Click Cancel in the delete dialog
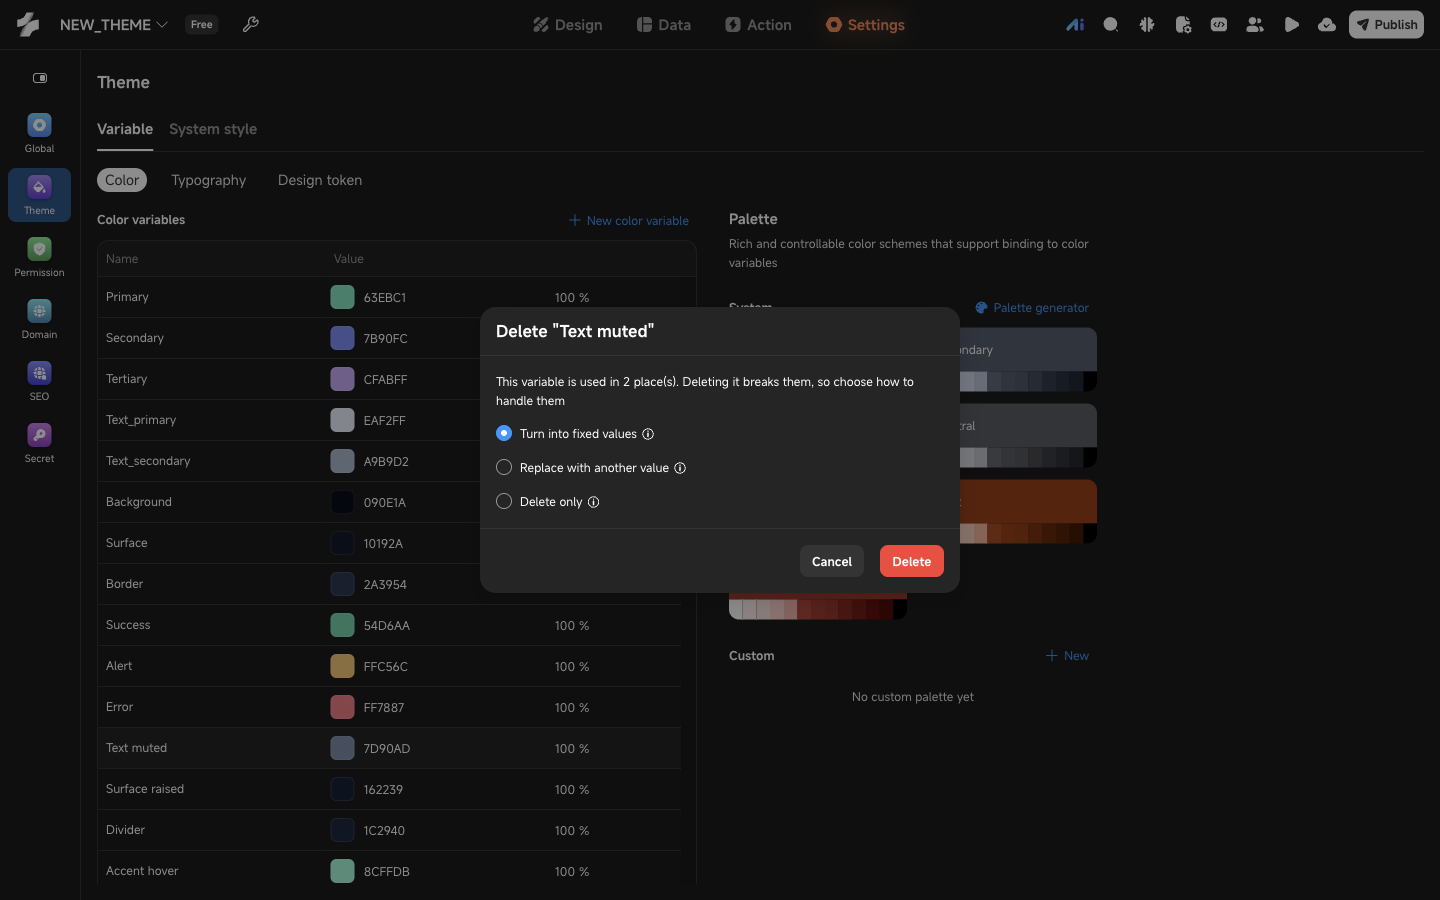The height and width of the screenshot is (900, 1440). 832,561
